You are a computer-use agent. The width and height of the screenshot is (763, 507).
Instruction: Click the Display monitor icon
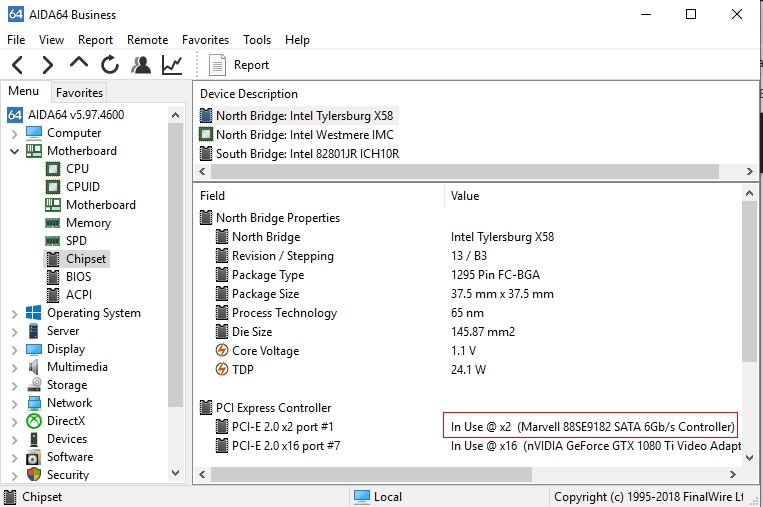coord(34,349)
